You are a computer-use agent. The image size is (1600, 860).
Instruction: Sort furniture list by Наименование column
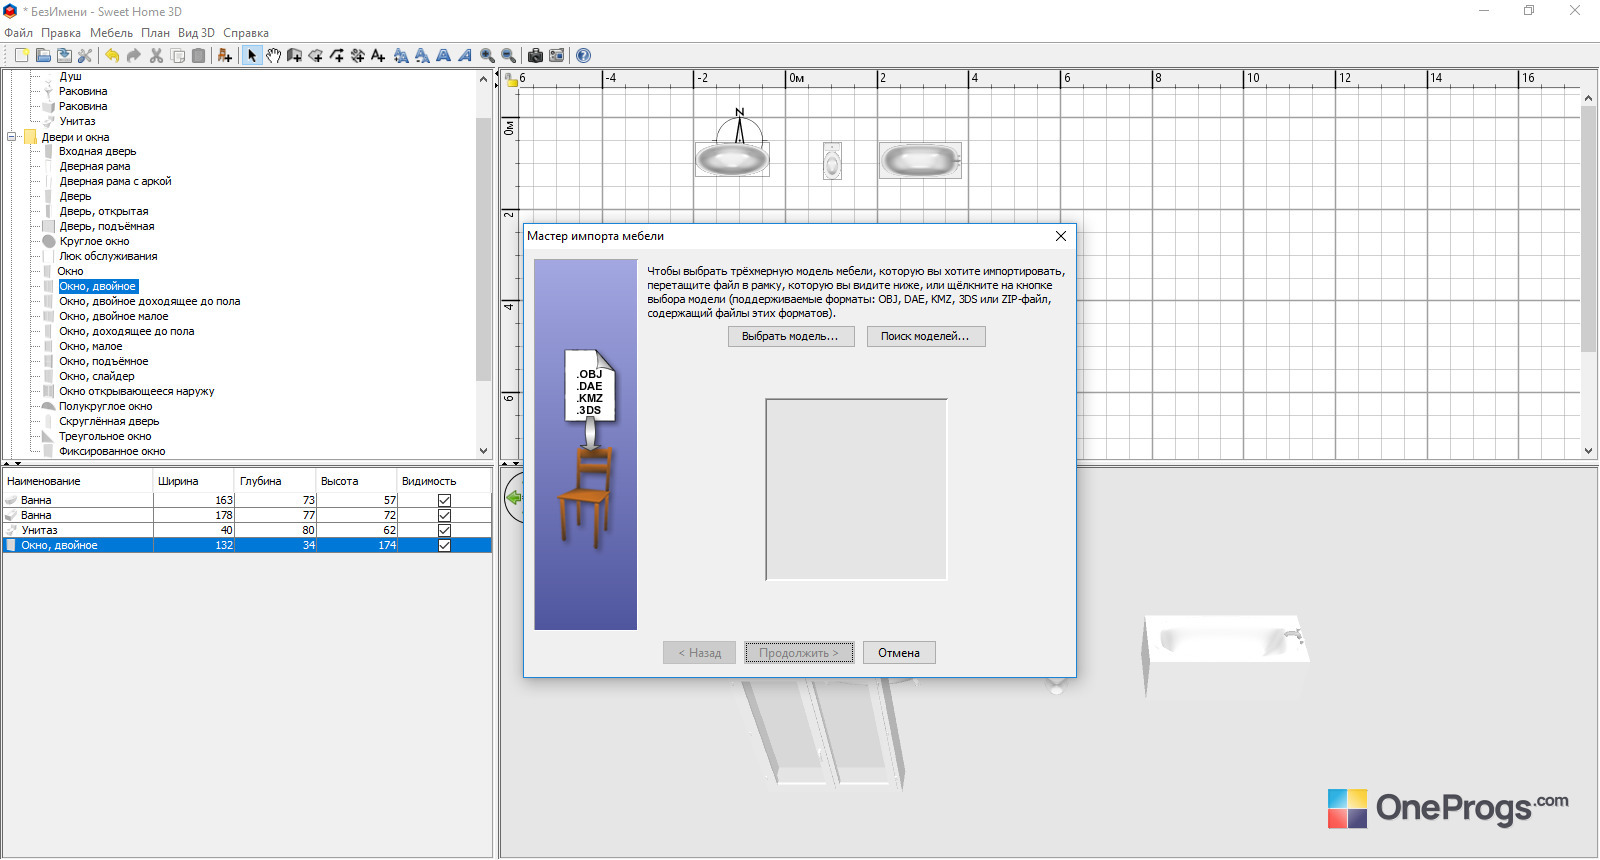coord(78,481)
